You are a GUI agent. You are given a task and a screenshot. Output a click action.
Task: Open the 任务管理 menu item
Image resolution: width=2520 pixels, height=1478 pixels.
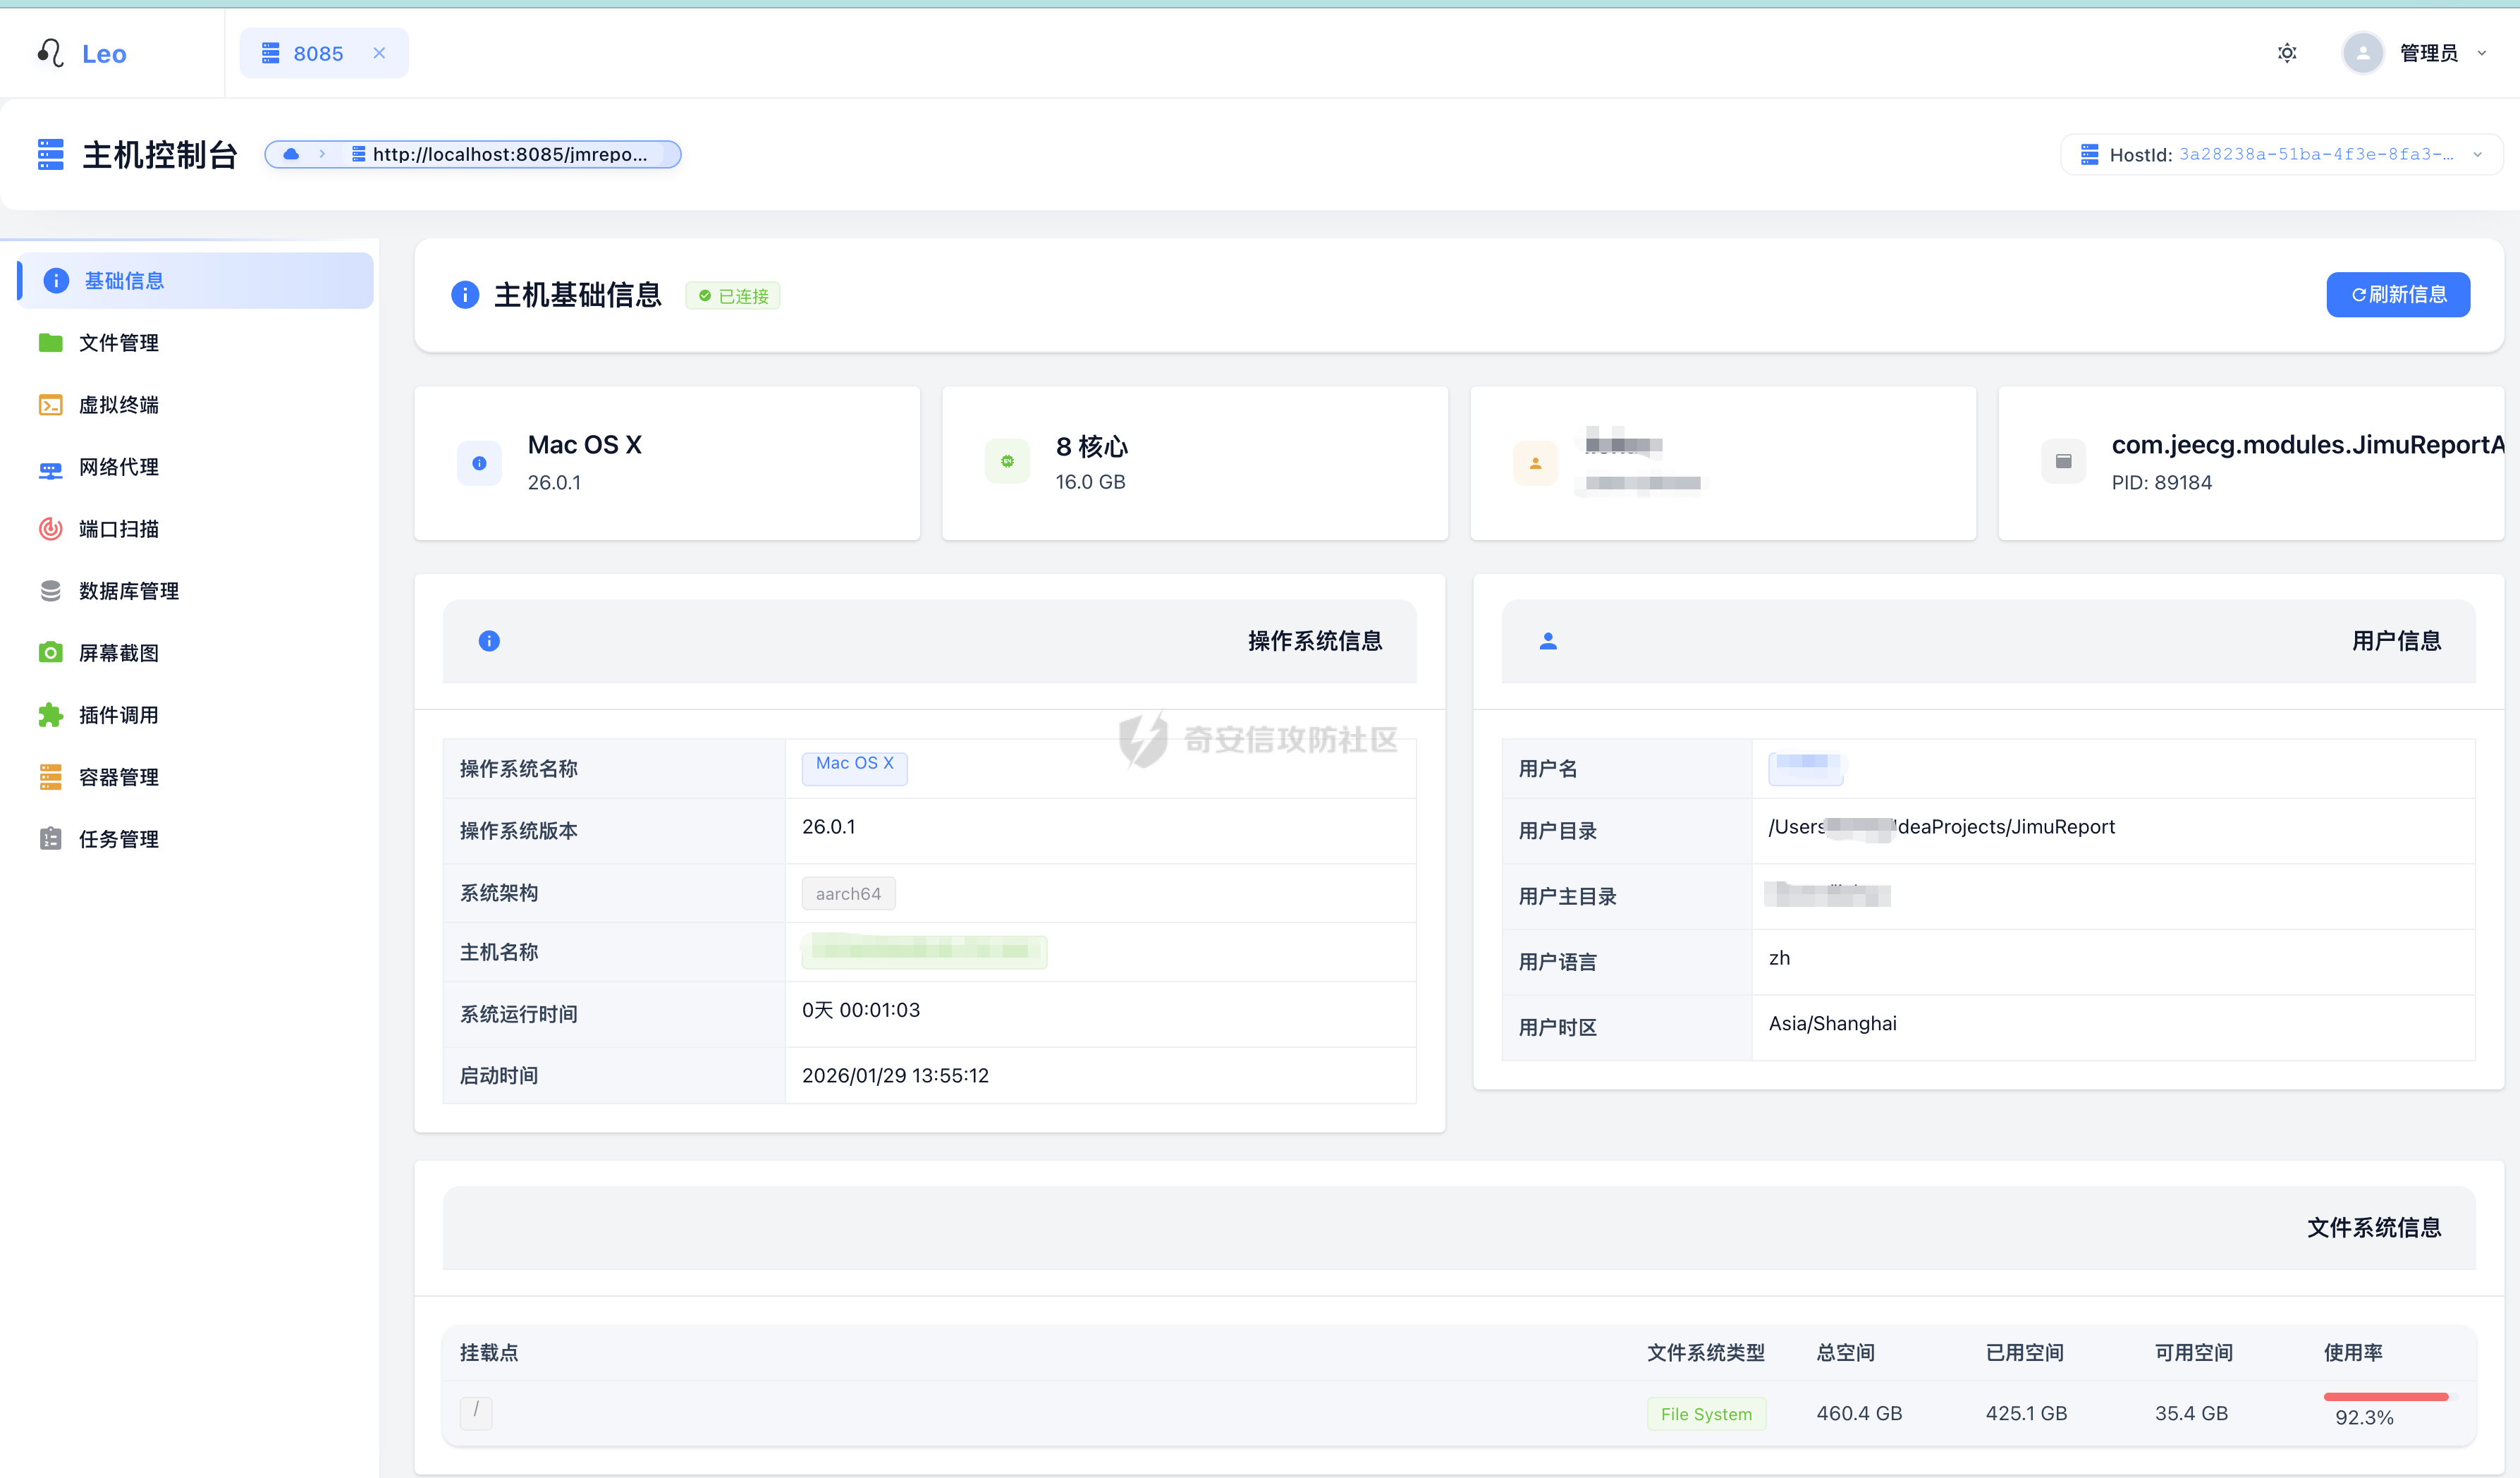click(x=118, y=839)
